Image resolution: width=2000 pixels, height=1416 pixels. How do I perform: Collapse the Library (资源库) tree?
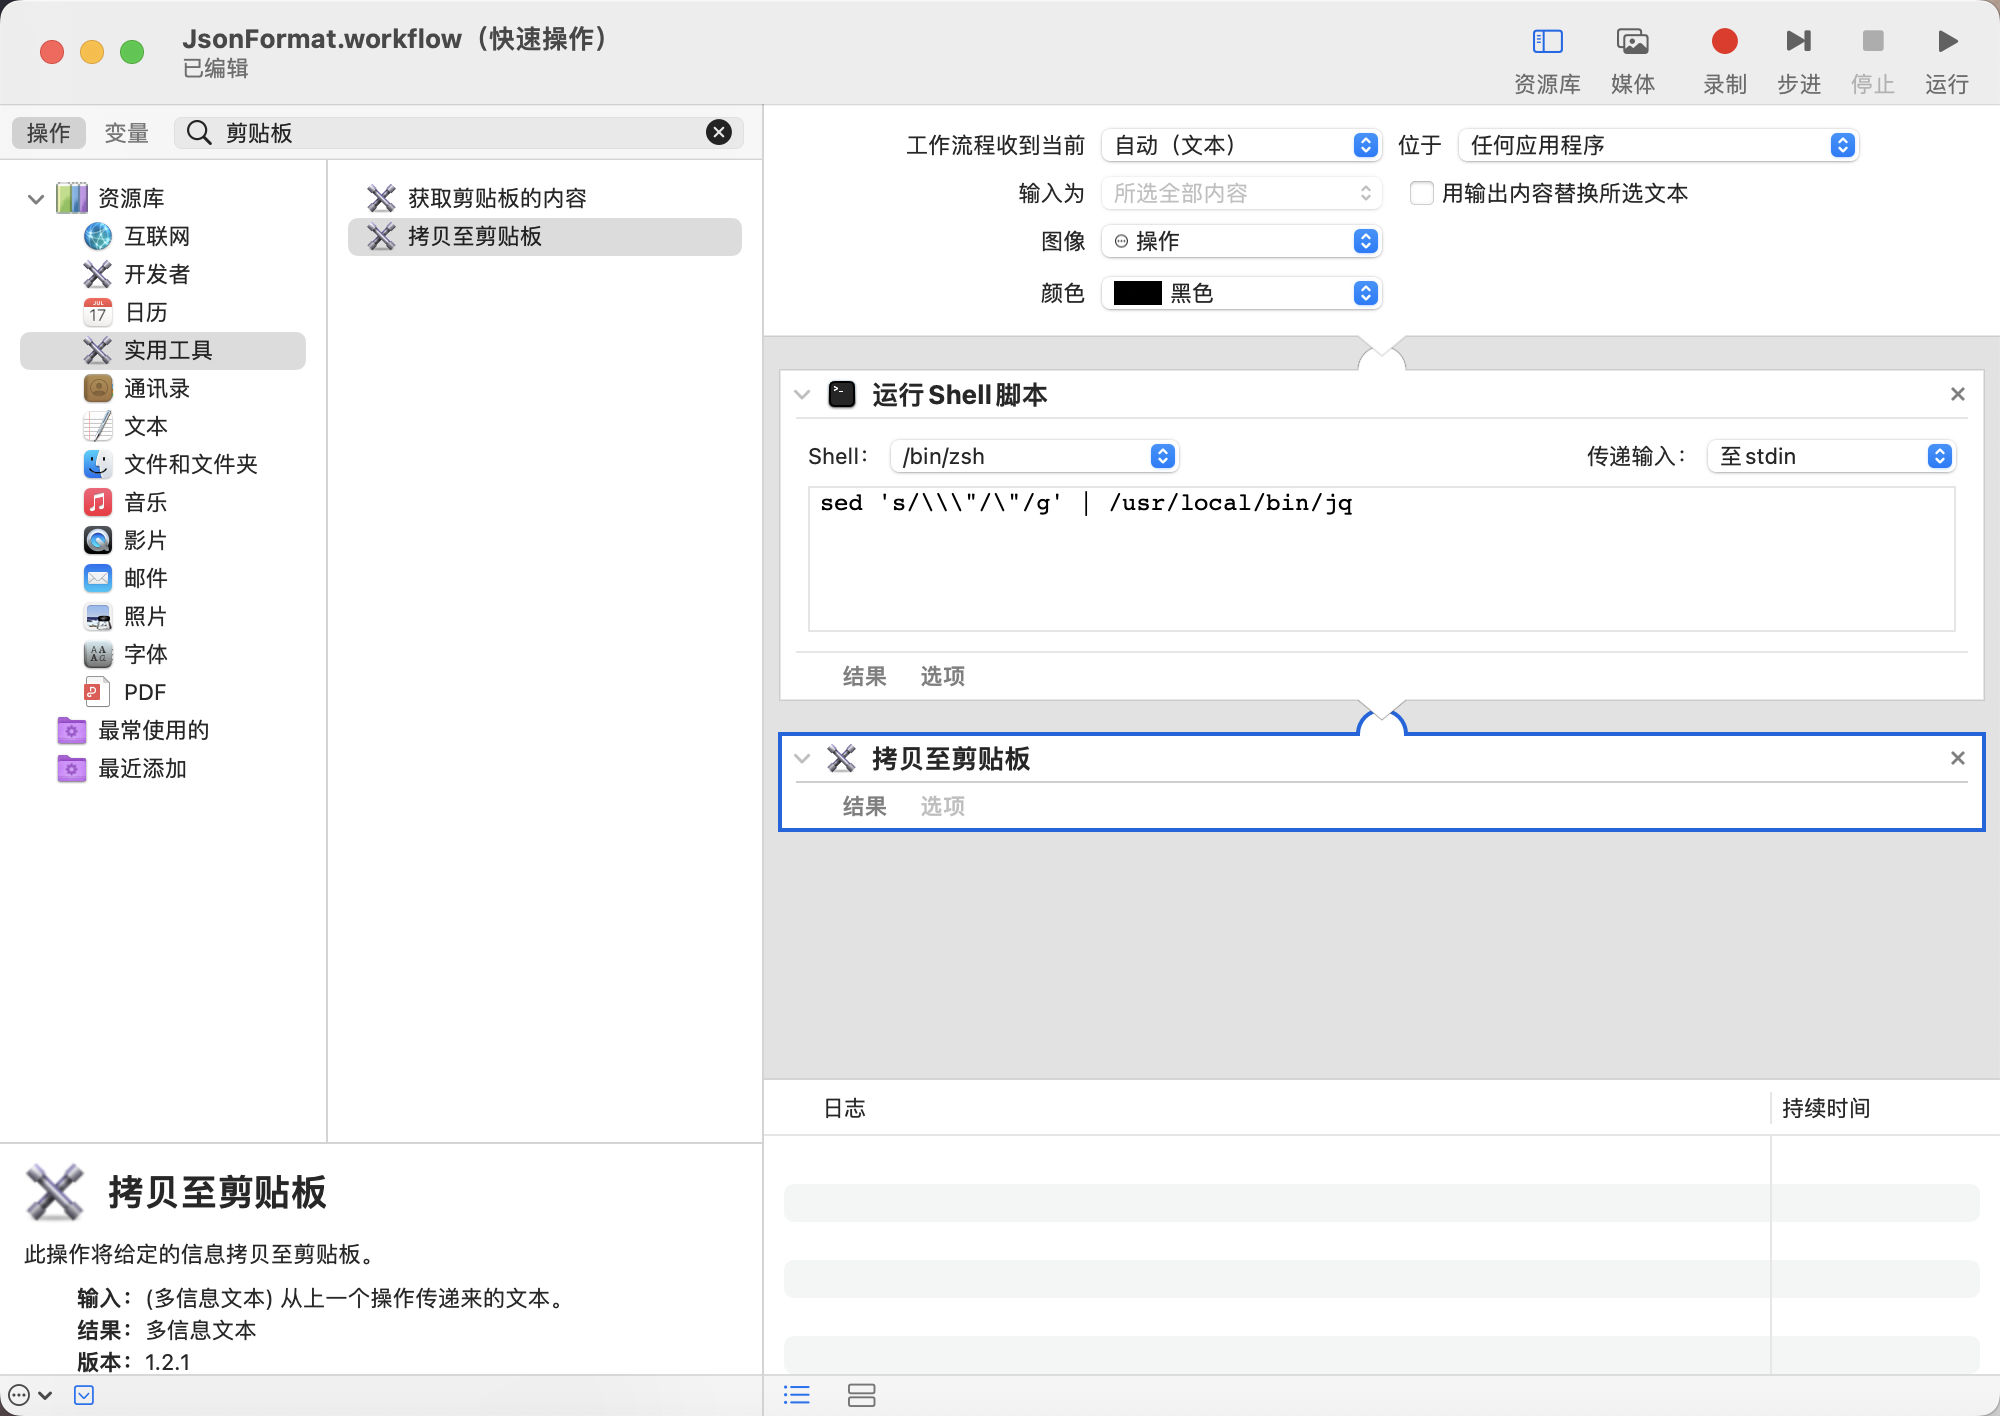[x=36, y=199]
